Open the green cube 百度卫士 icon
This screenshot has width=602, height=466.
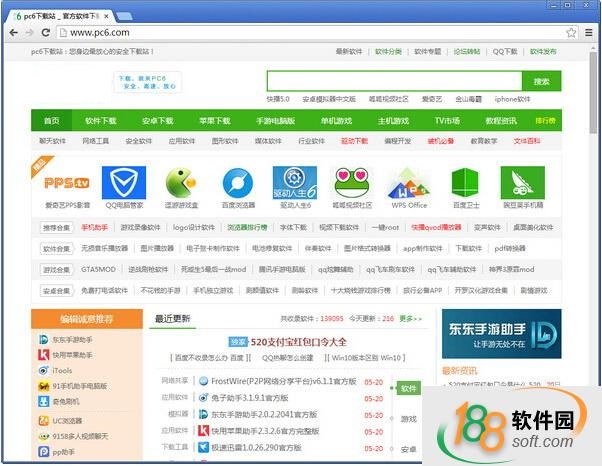[x=465, y=183]
